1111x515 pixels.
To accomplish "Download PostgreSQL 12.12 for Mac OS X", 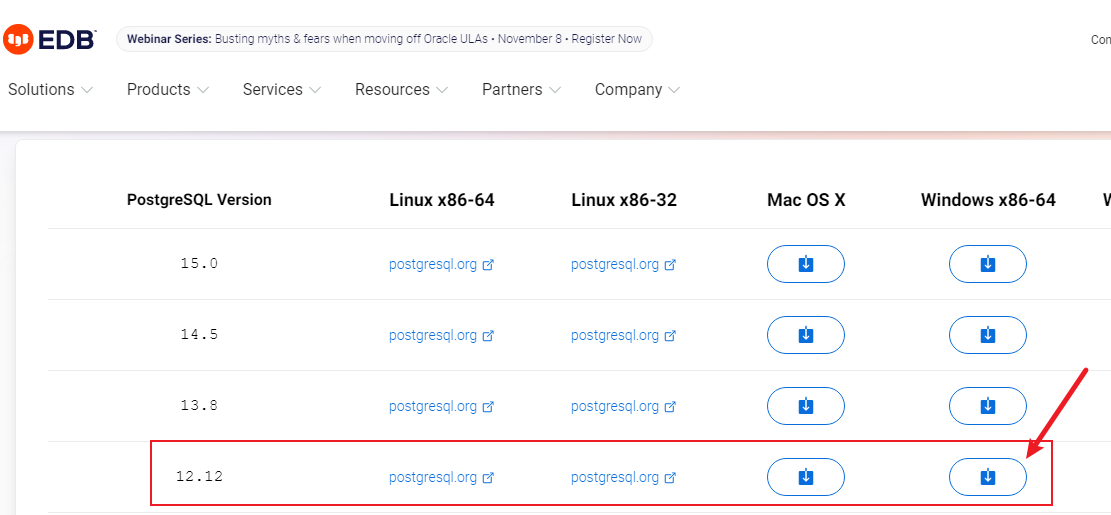I will coord(805,477).
